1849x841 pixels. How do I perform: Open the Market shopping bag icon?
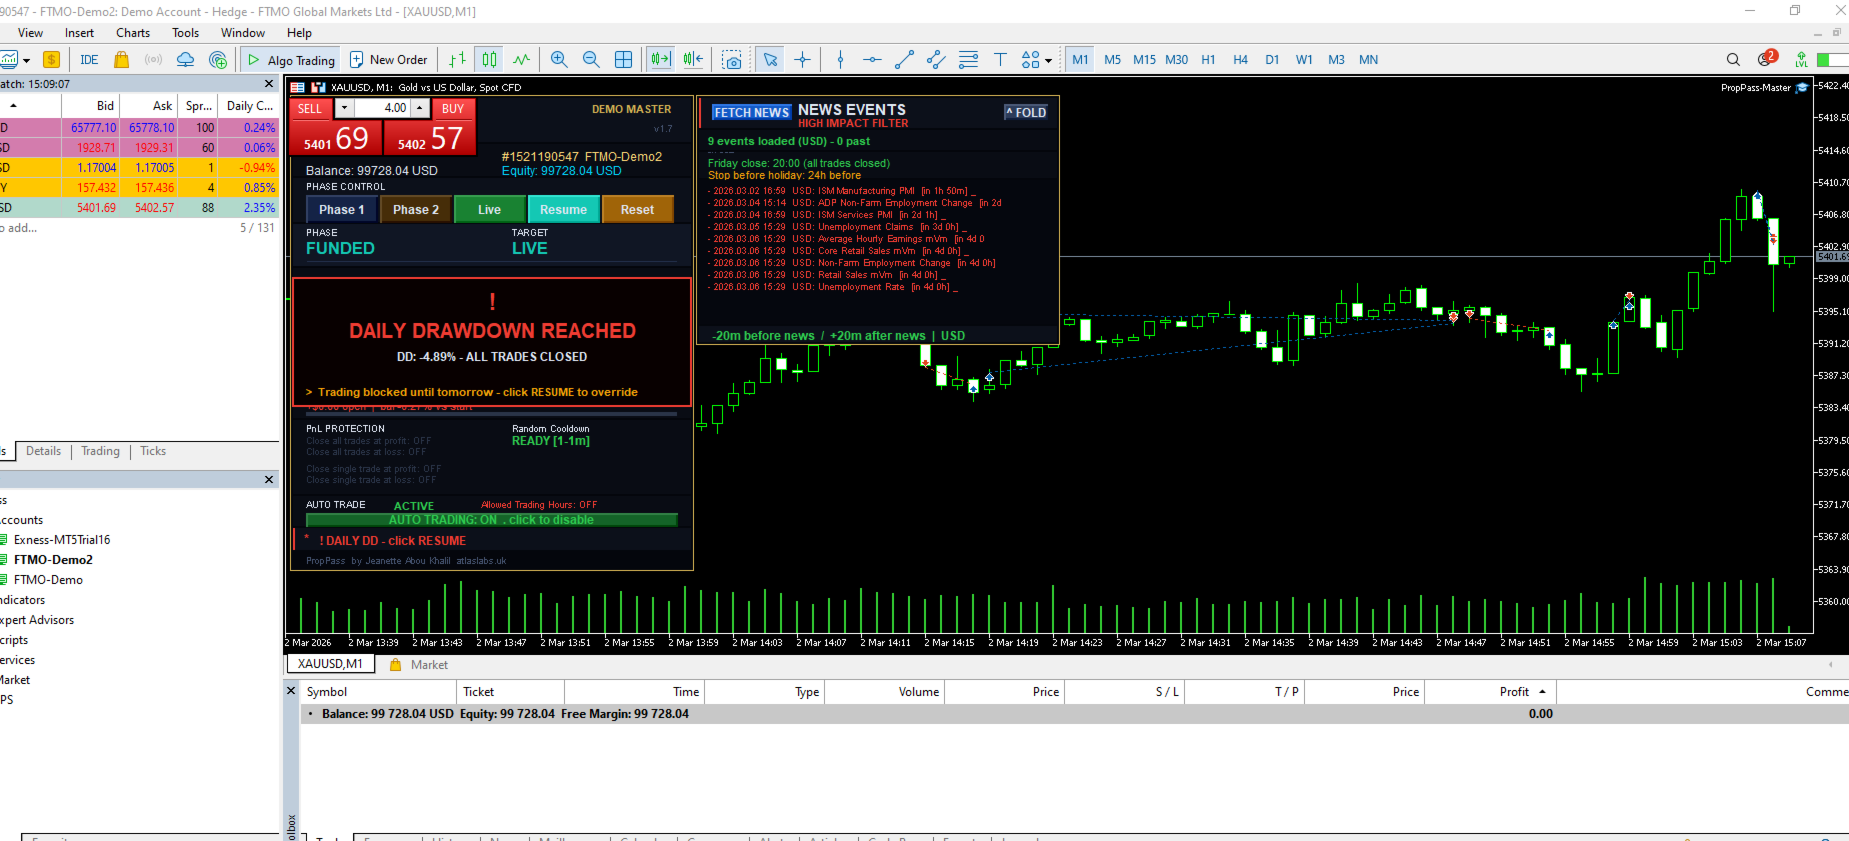[x=121, y=60]
